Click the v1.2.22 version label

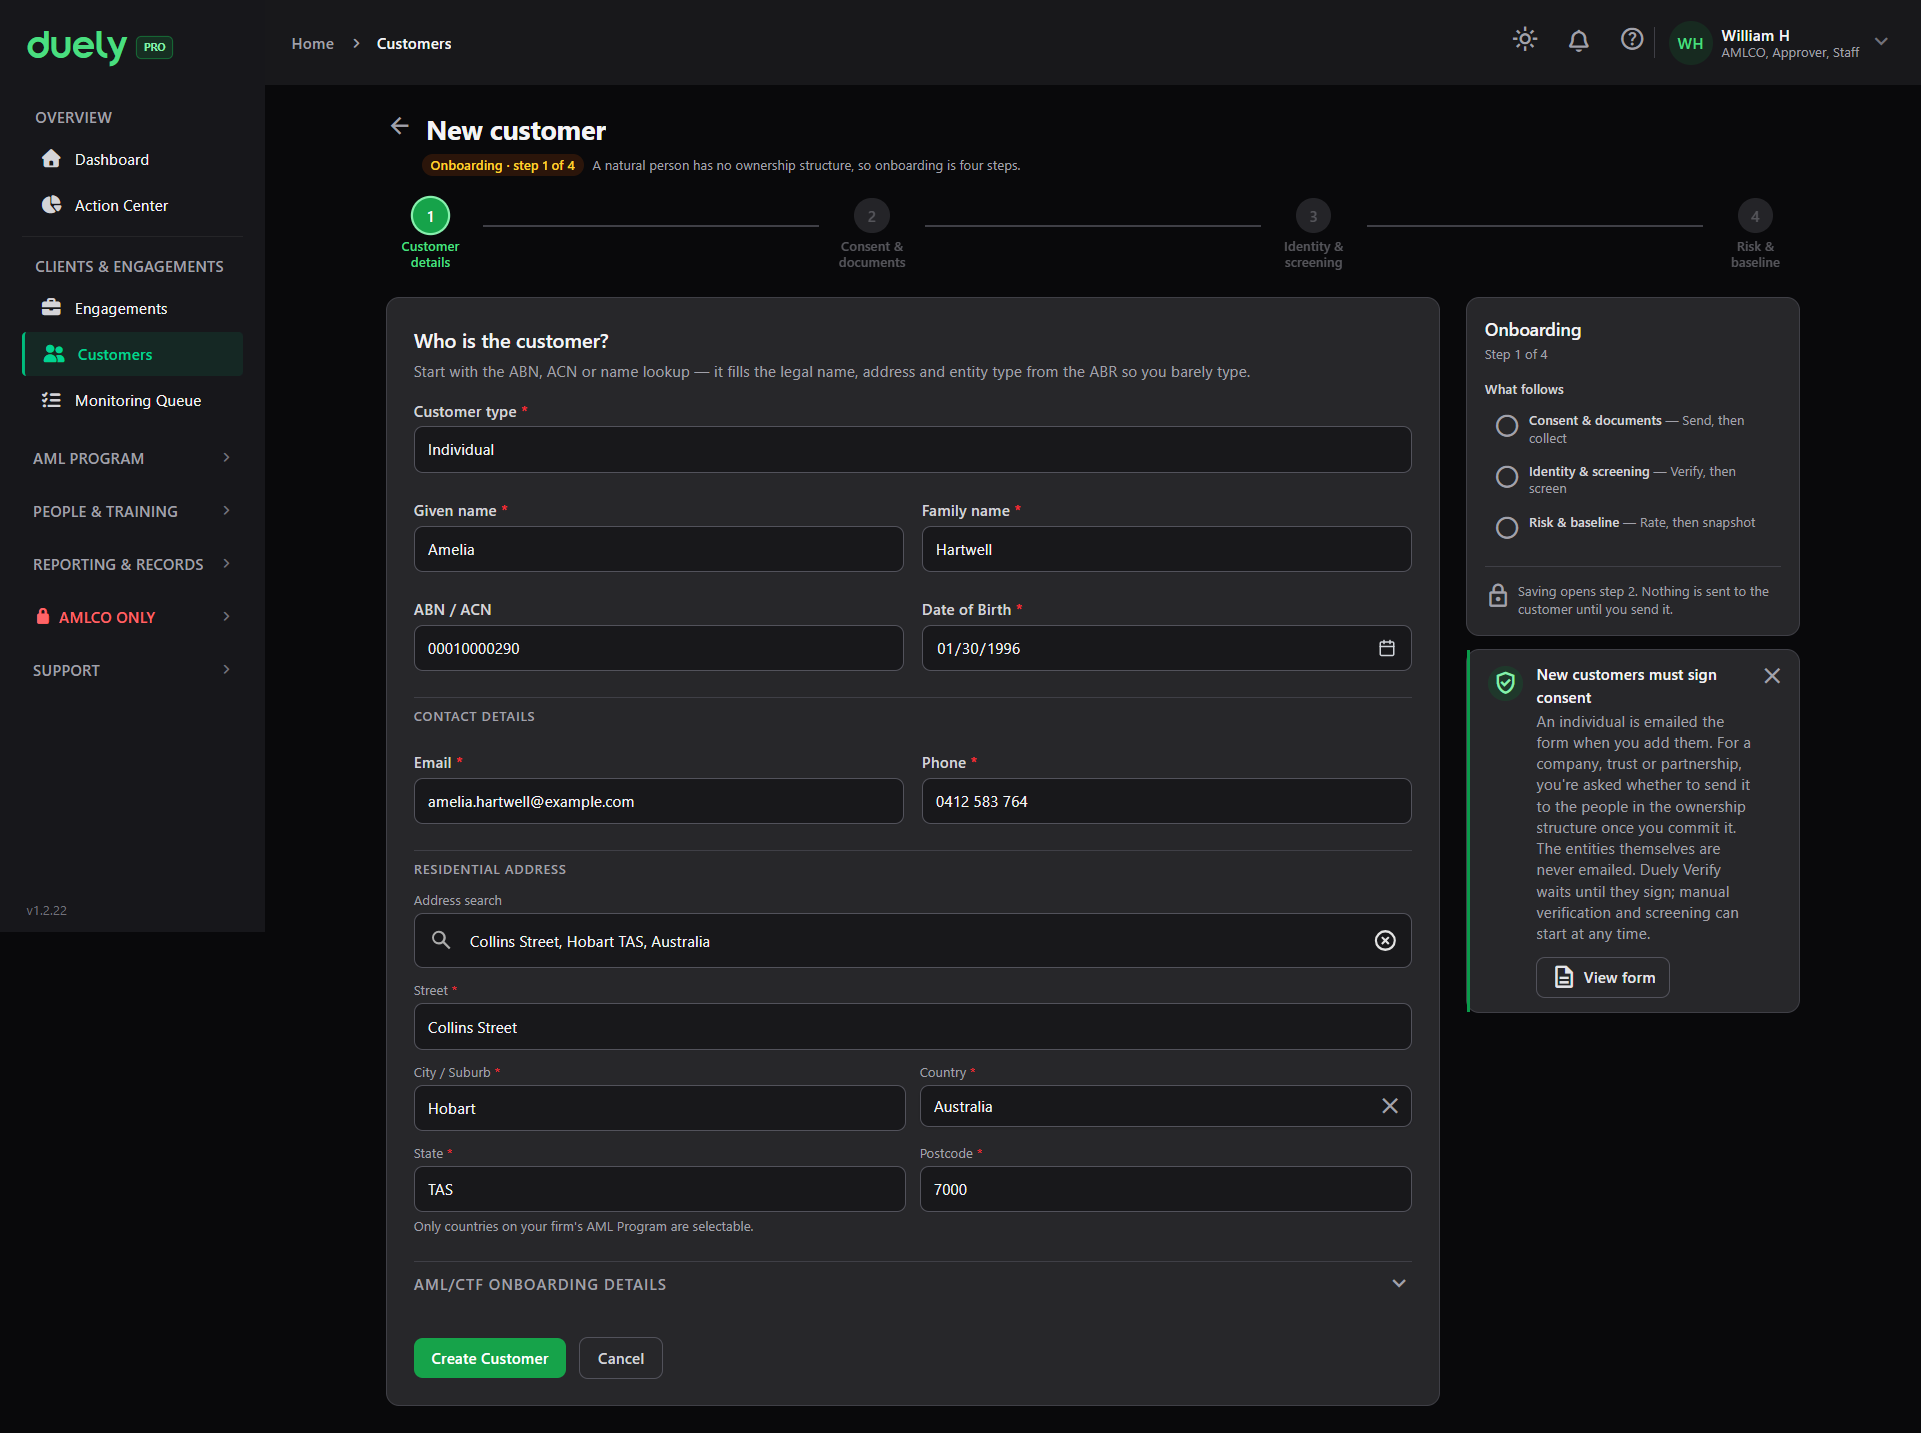[47, 910]
